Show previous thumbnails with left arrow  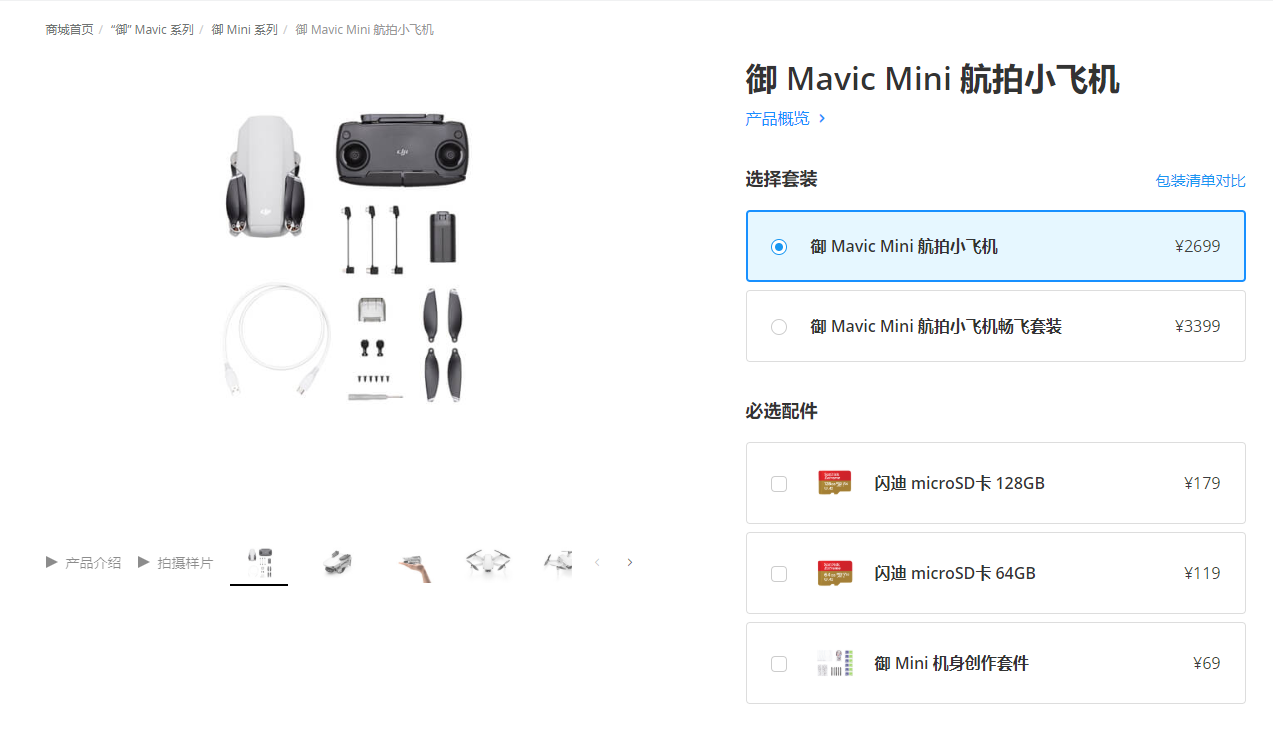[597, 562]
